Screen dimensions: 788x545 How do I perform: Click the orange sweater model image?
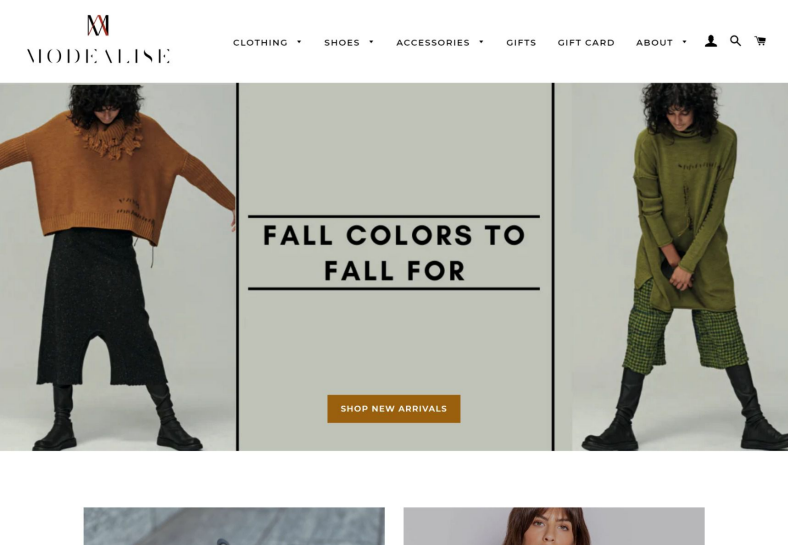(x=118, y=267)
